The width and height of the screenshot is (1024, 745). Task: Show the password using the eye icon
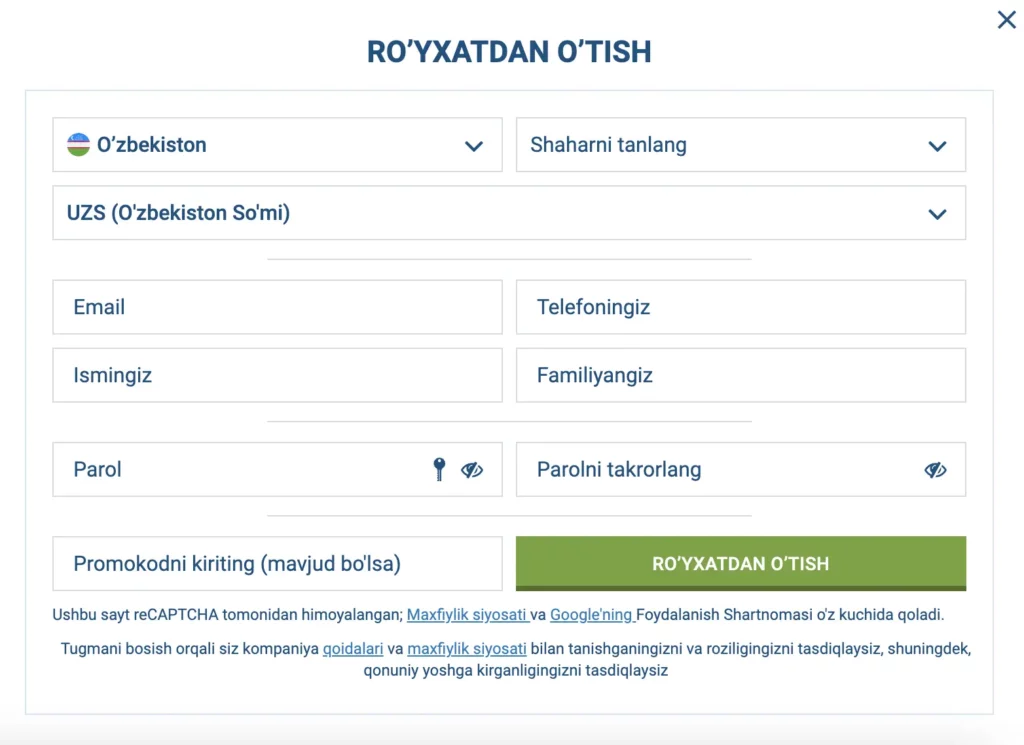[x=473, y=469]
